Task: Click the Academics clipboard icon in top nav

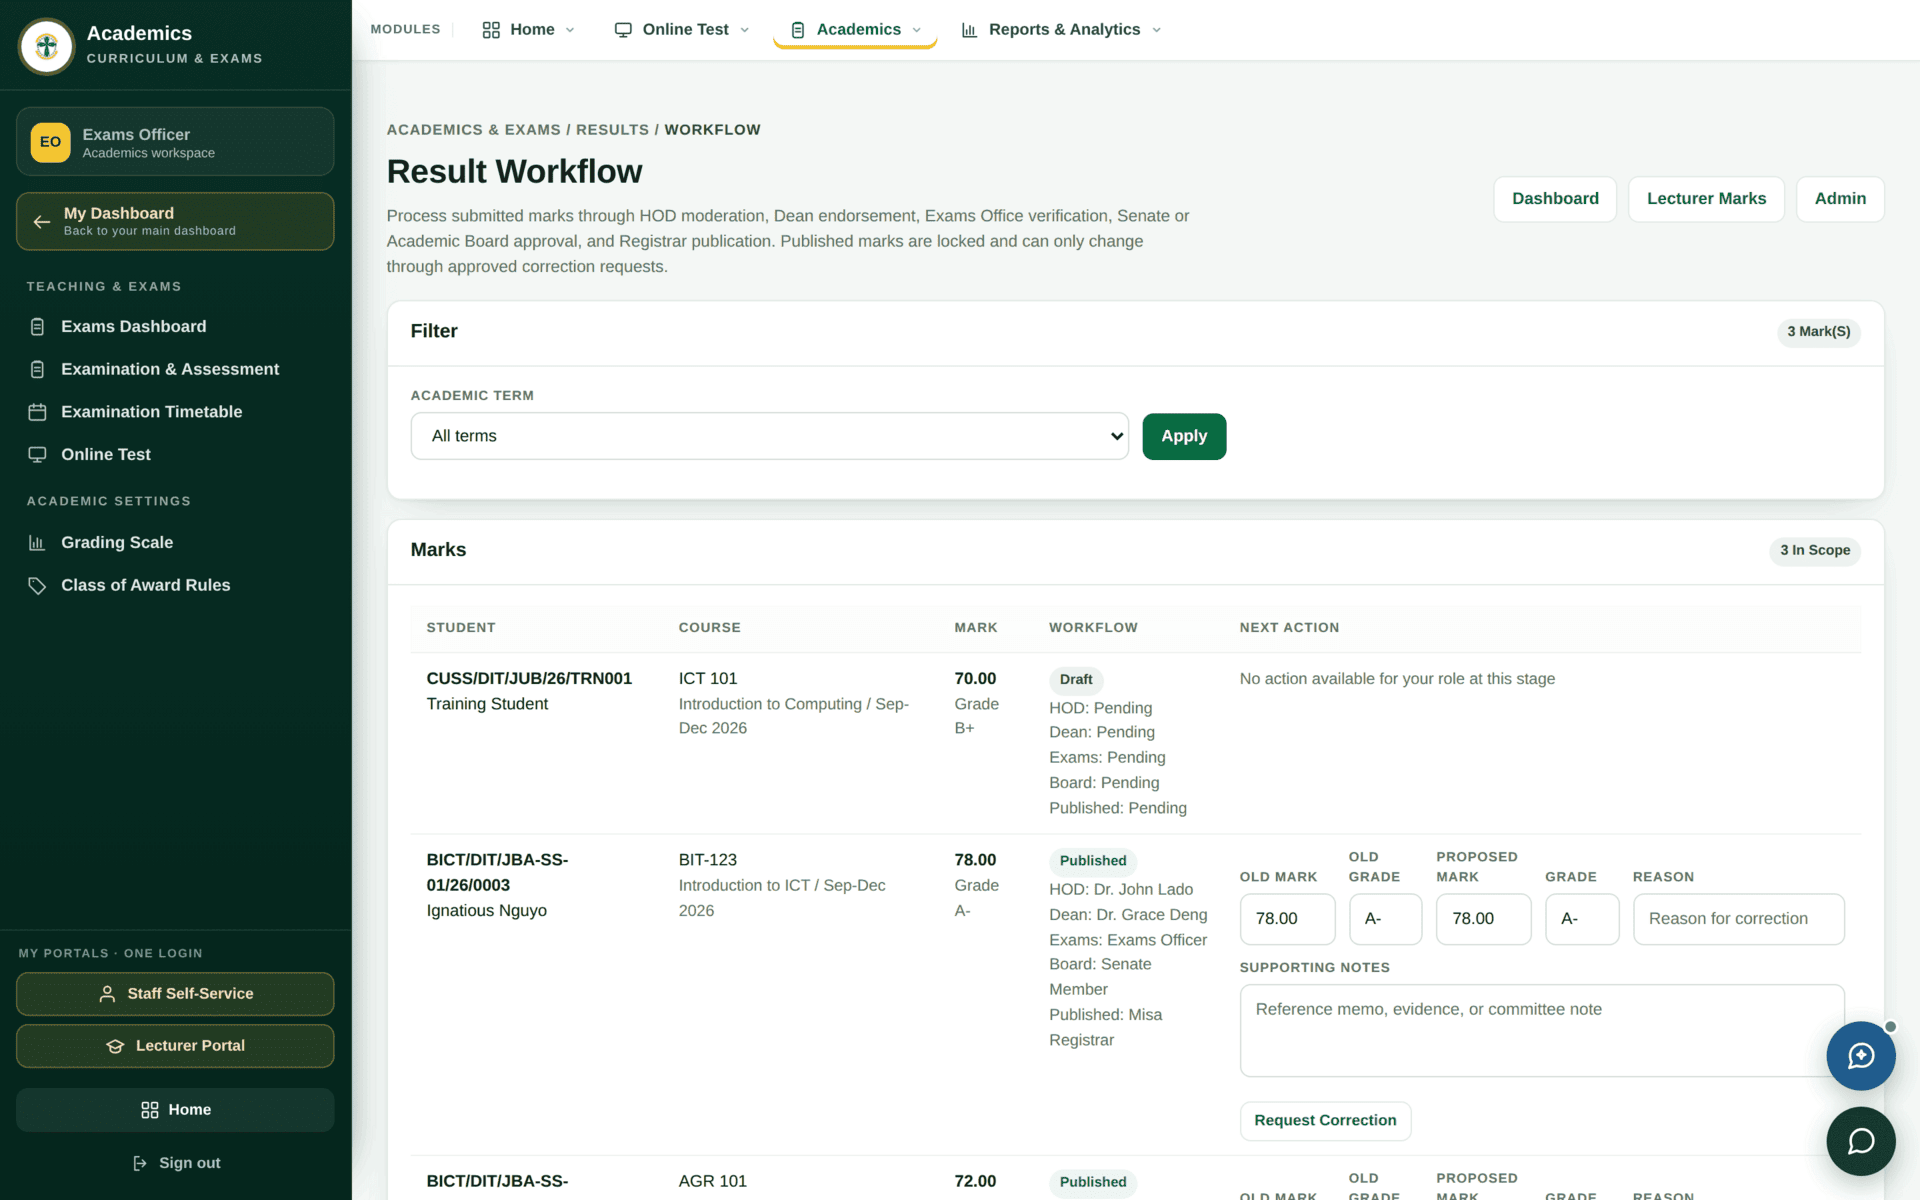Action: 798,30
